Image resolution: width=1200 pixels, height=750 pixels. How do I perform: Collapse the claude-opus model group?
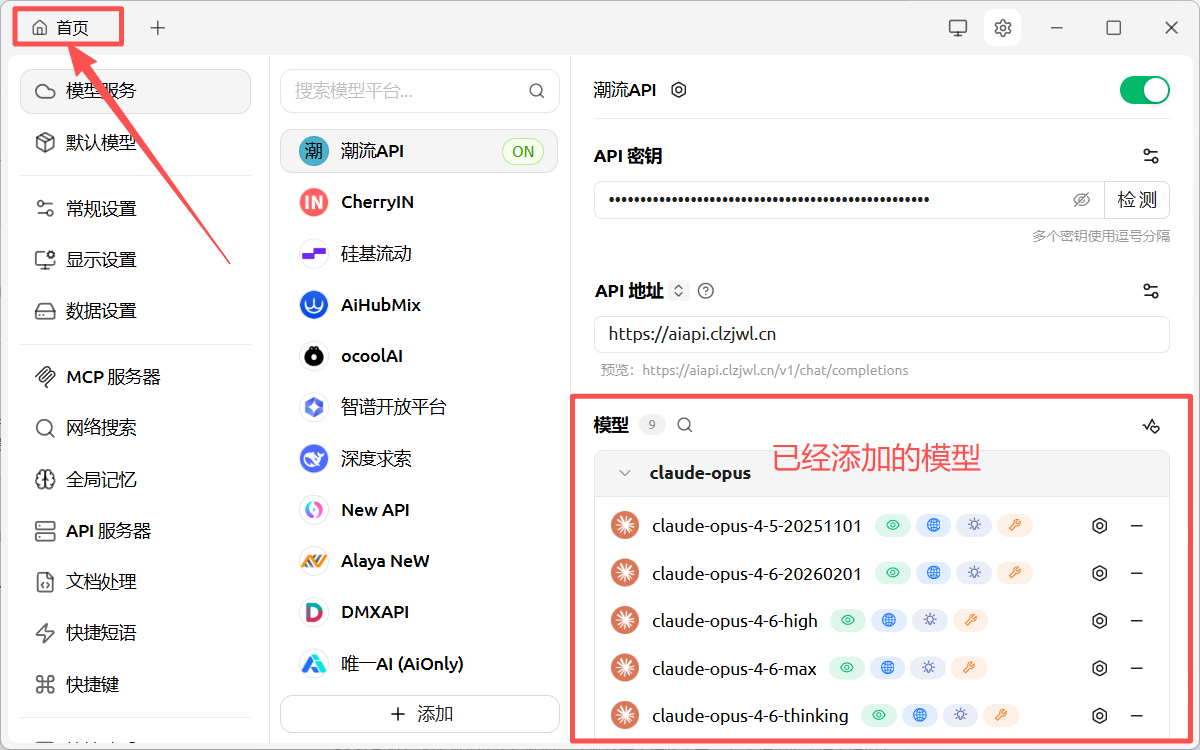click(625, 473)
